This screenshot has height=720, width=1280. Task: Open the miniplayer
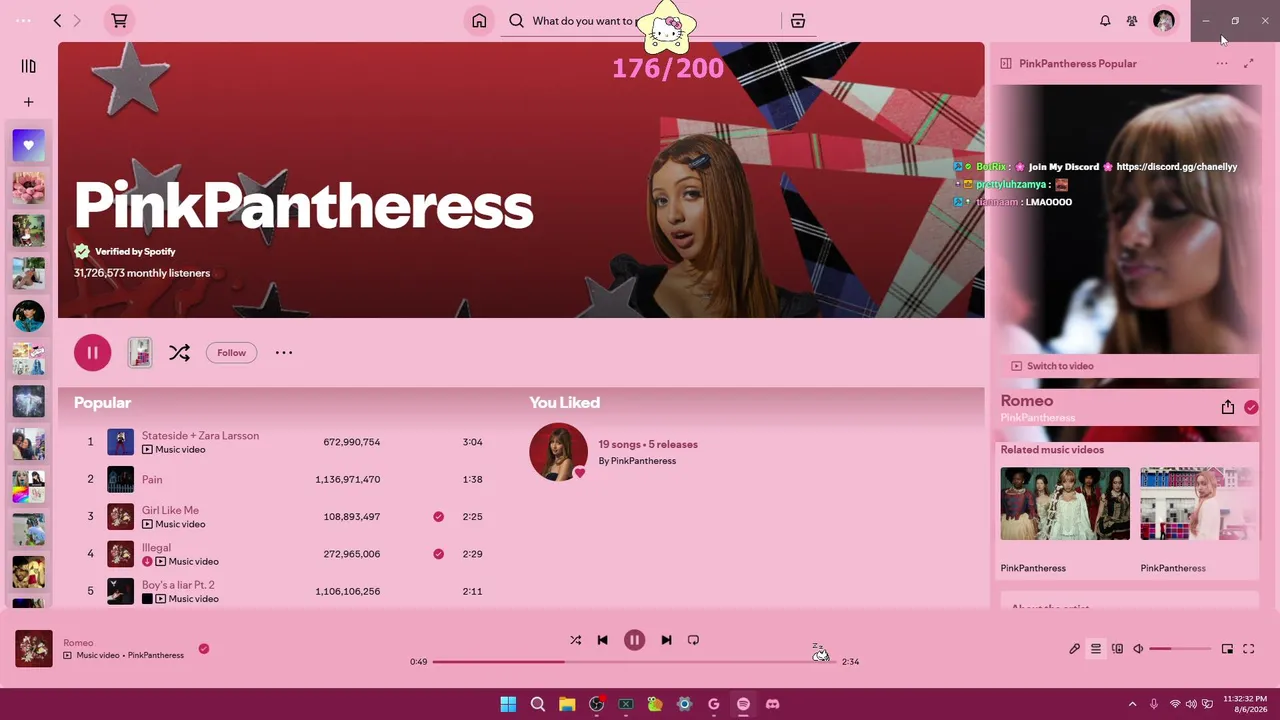[1227, 649]
